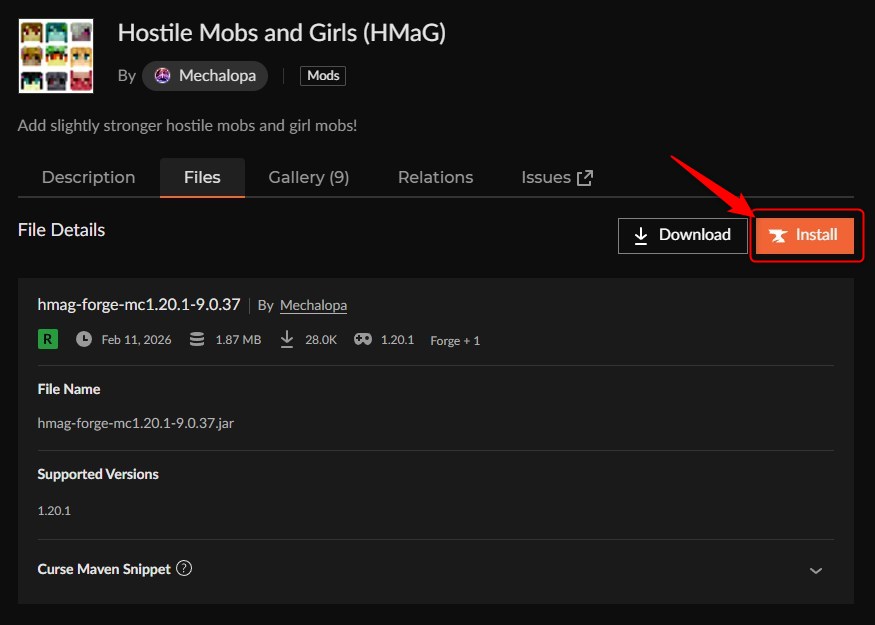Click the game controller icon near 1.20.1

pyautogui.click(x=363, y=339)
